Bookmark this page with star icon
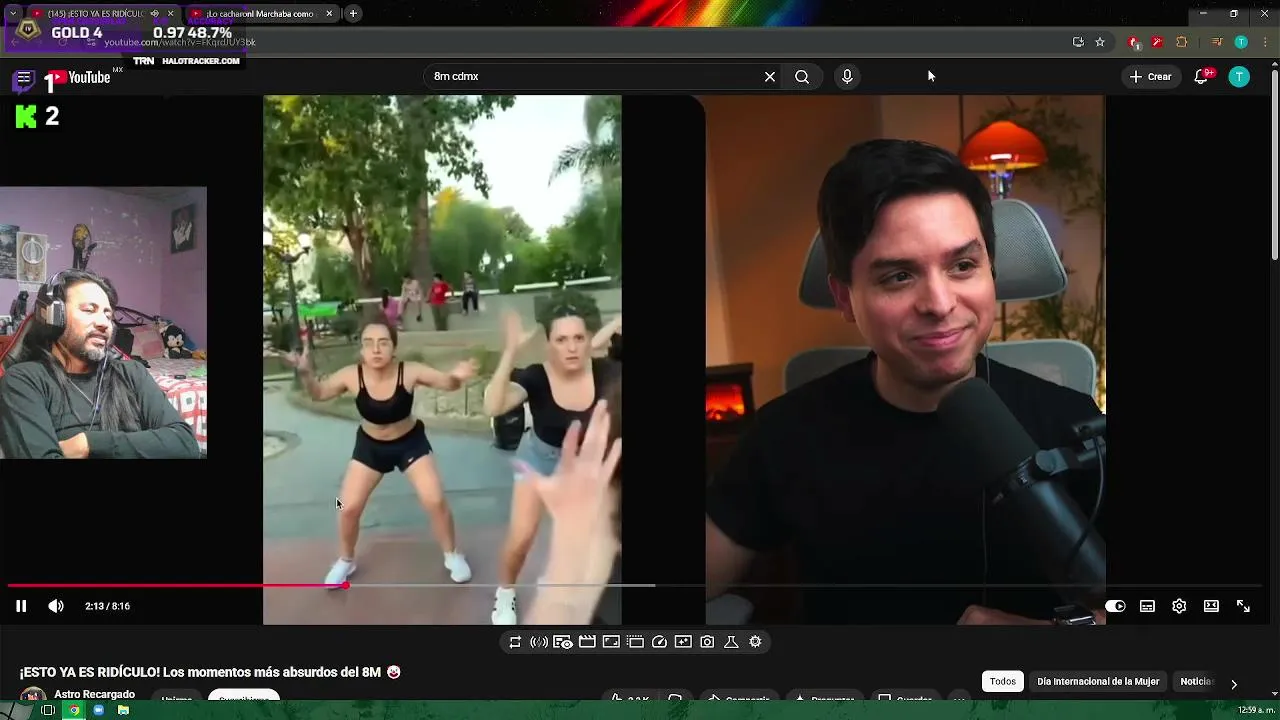Image resolution: width=1280 pixels, height=720 pixels. (1100, 42)
